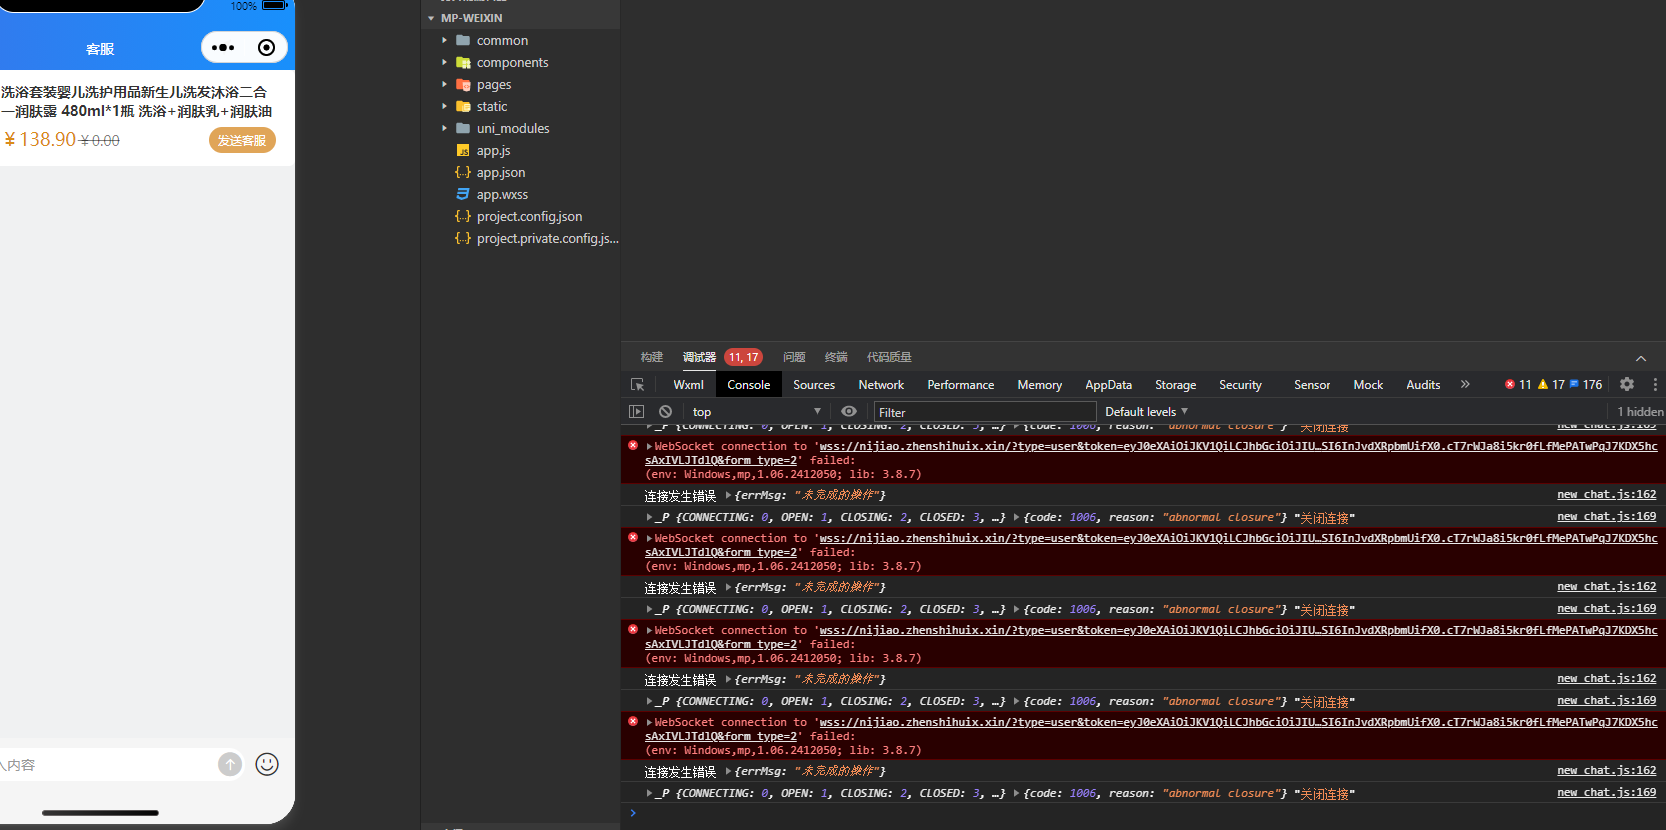The height and width of the screenshot is (830, 1666).
Task: Expand the first errMsg object arrow
Action: (x=728, y=495)
